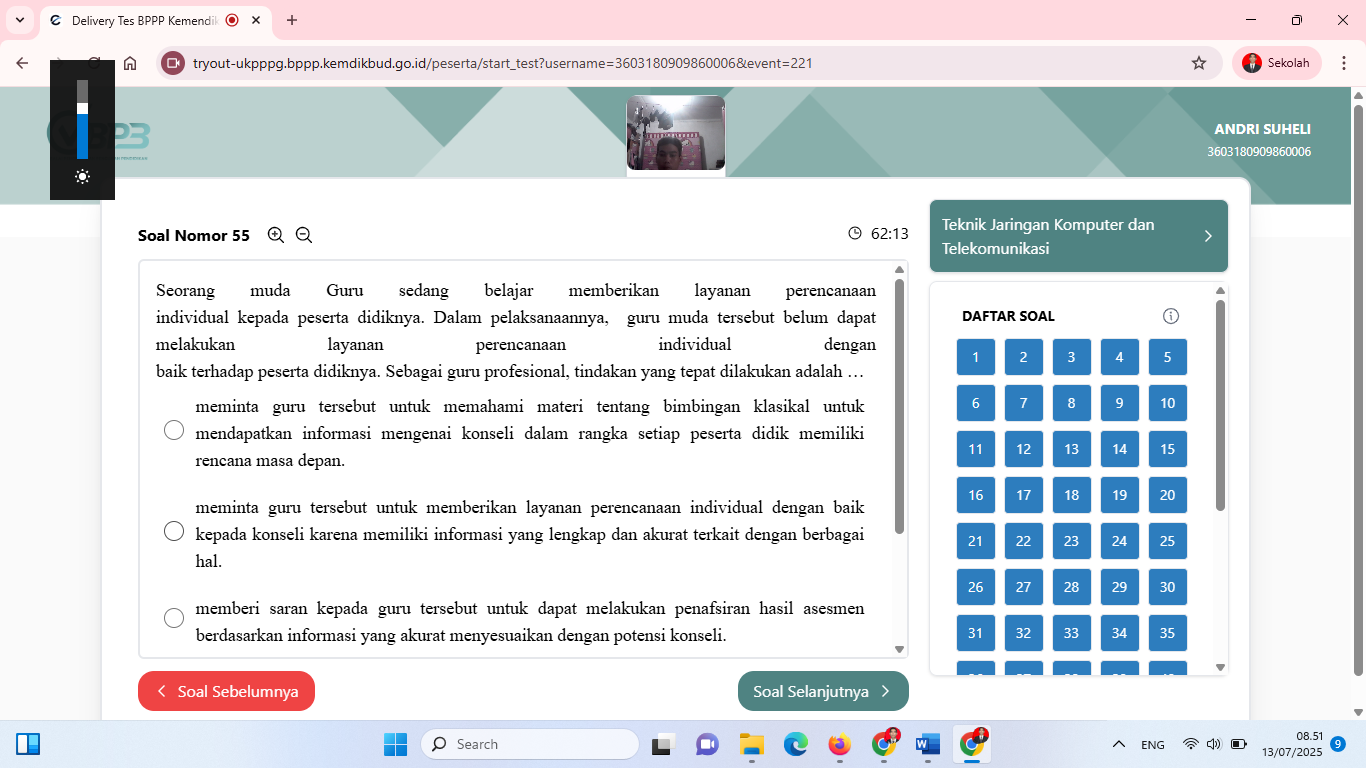The width and height of the screenshot is (1366, 768).
Task: Return to Soal Sebelumnya
Action: pos(226,690)
